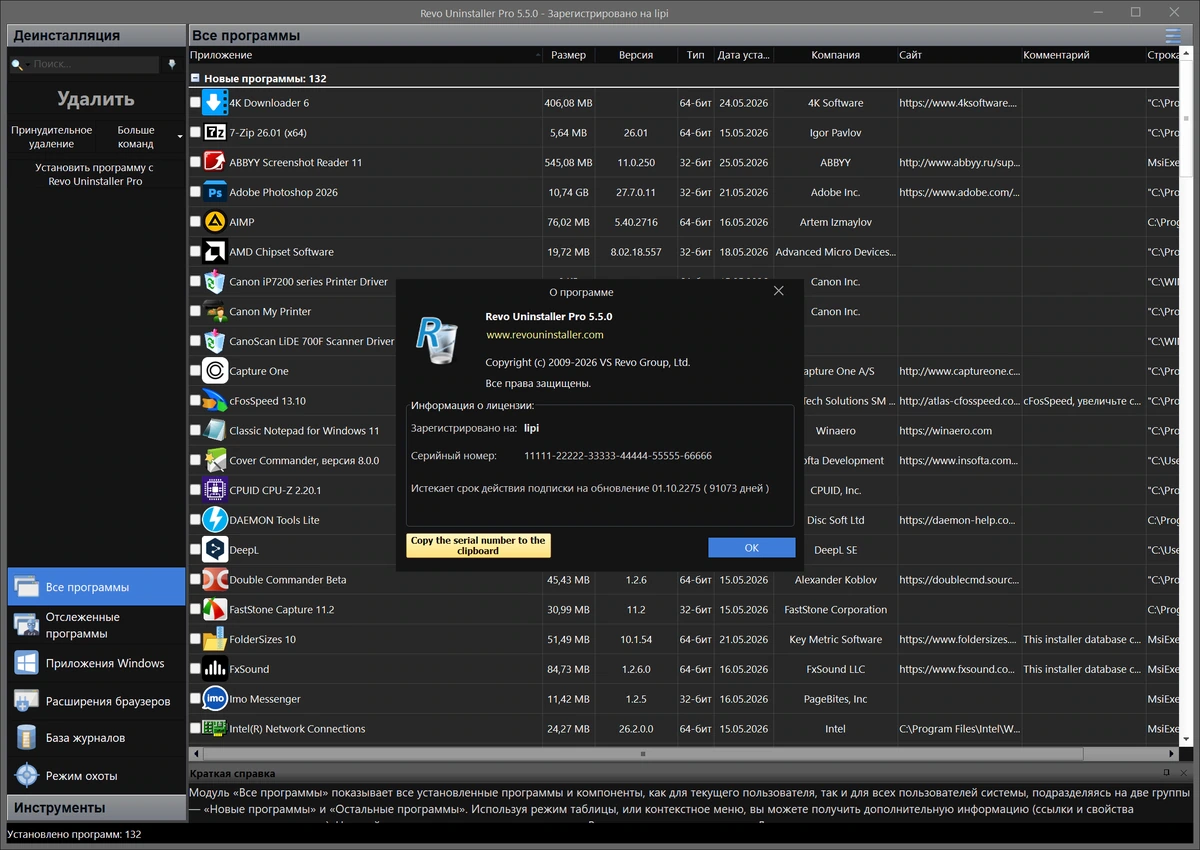The image size is (1200, 850).
Task: Sort by the 'Размер' column header
Action: tap(568, 55)
